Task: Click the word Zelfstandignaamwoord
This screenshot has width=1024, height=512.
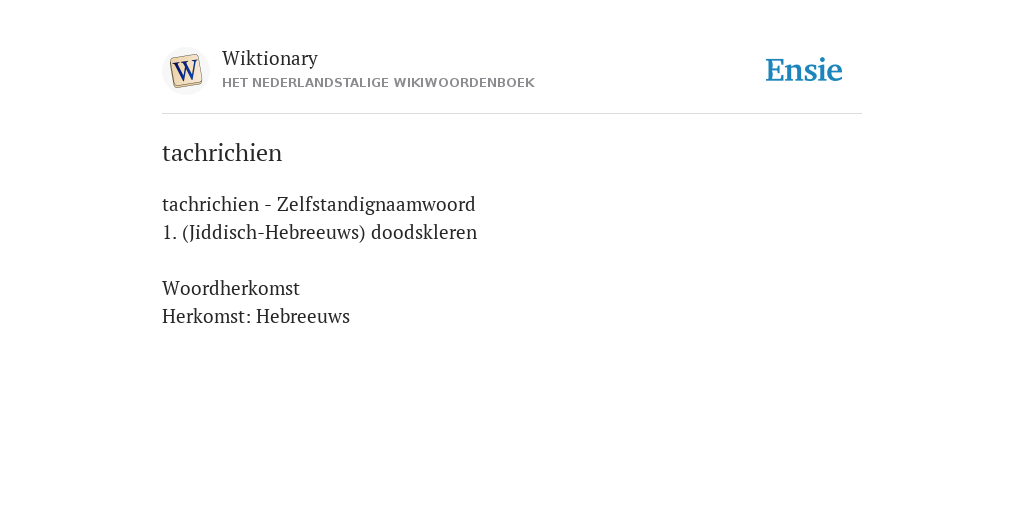Action: [376, 204]
